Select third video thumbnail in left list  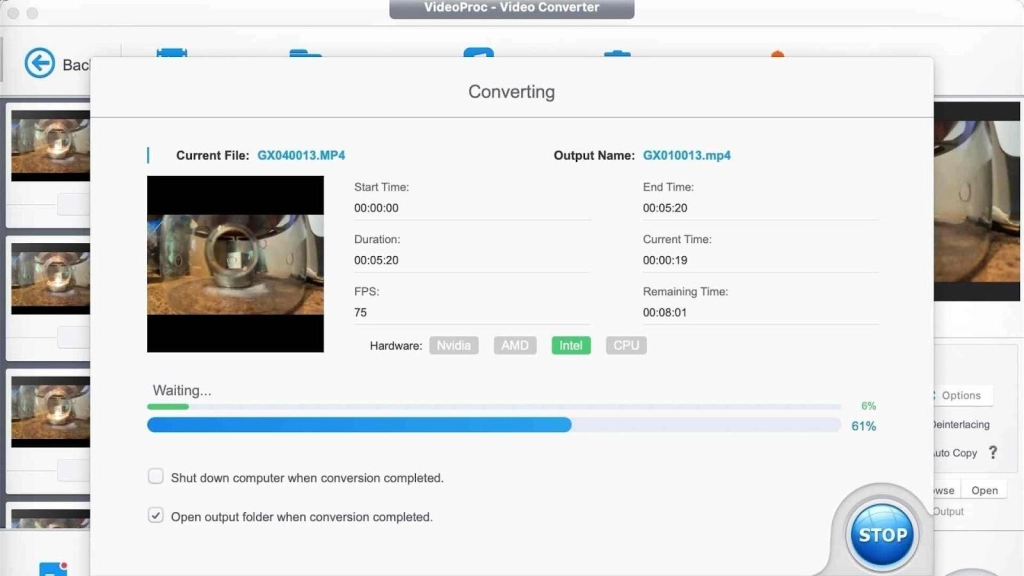click(x=51, y=411)
